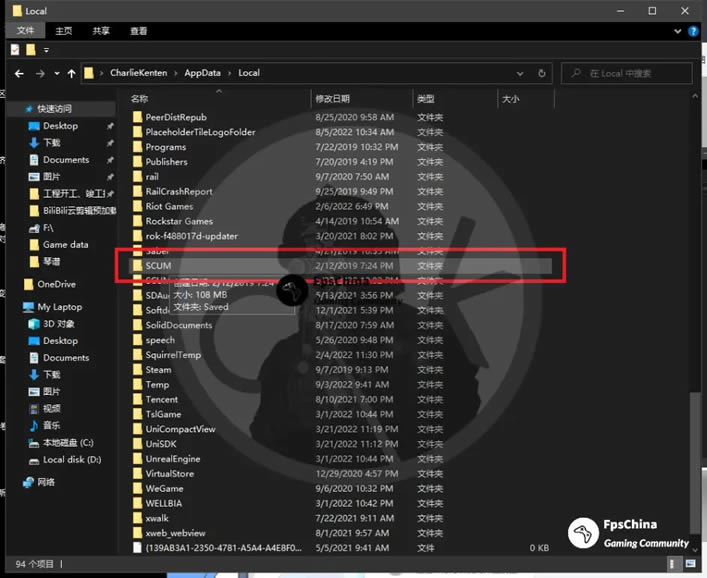The height and width of the screenshot is (578, 707).
Task: Click AppData in the breadcrumb path
Action: (x=202, y=73)
